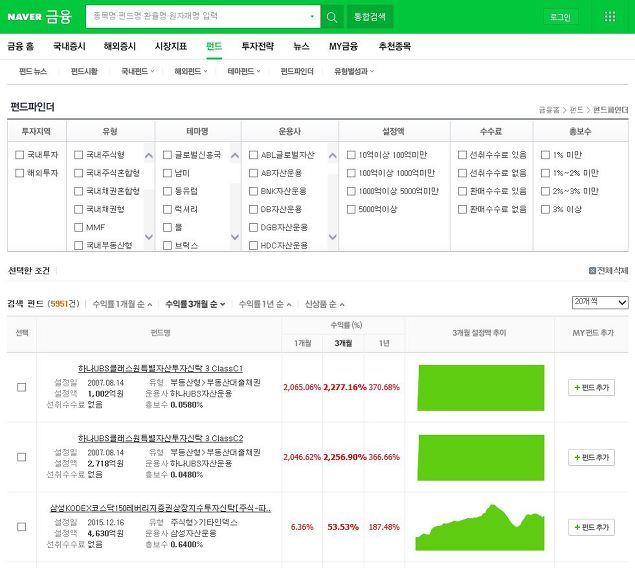Open the 뉴스 tab

click(x=301, y=46)
